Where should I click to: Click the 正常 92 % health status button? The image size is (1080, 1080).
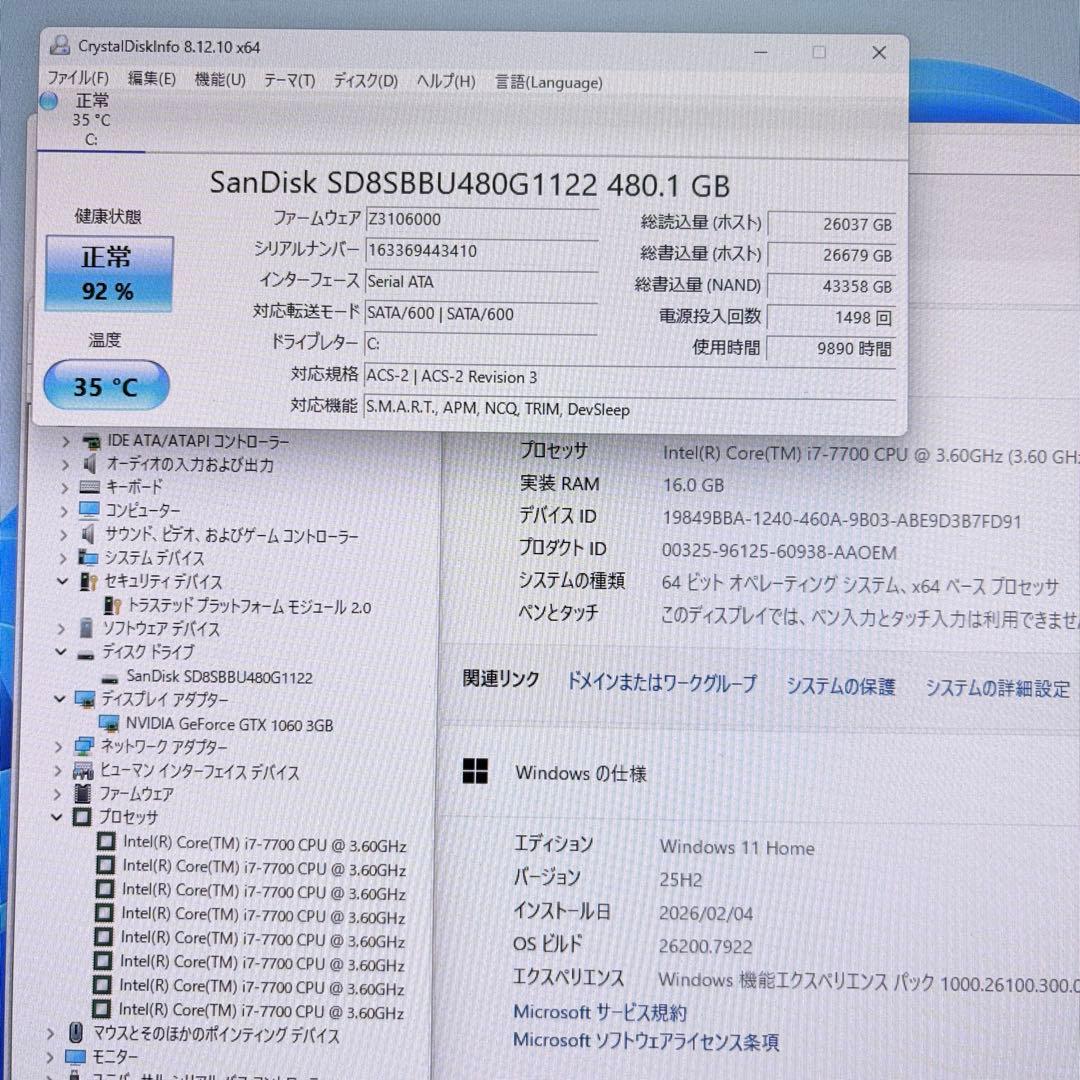[x=108, y=274]
